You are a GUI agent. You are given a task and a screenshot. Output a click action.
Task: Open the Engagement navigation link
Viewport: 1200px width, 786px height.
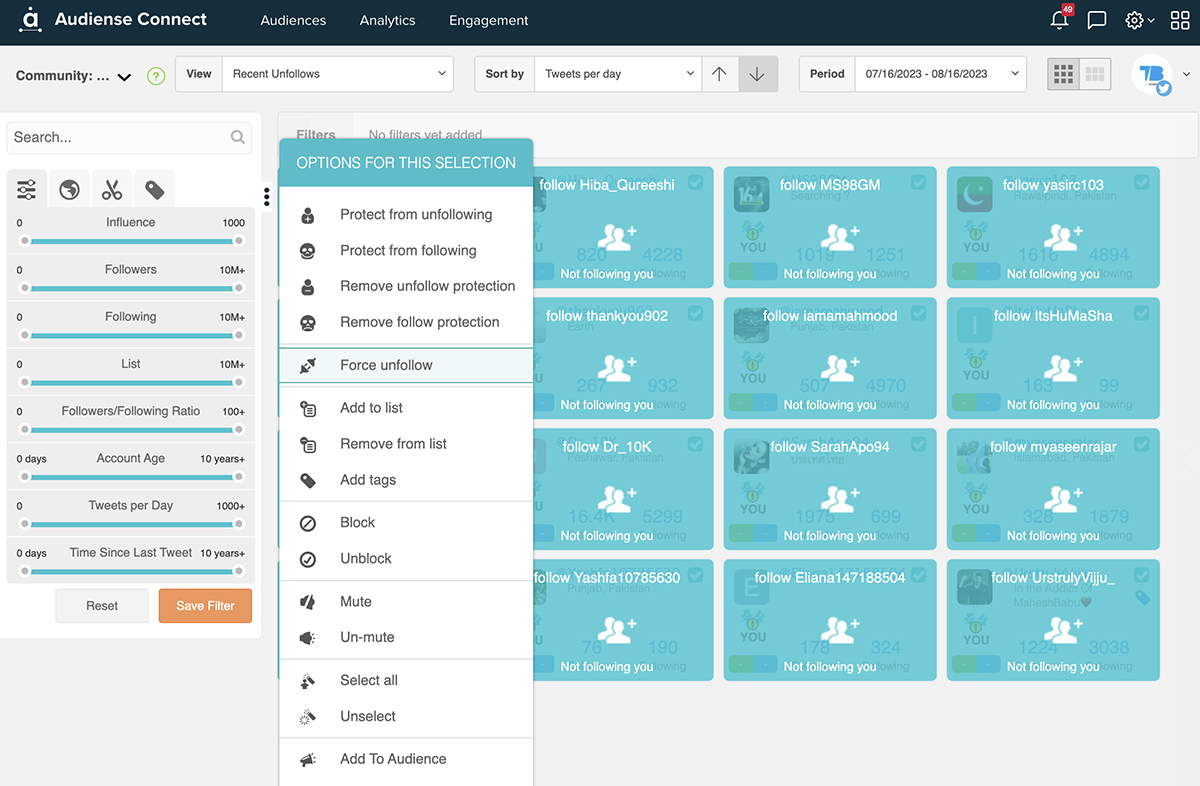[489, 20]
